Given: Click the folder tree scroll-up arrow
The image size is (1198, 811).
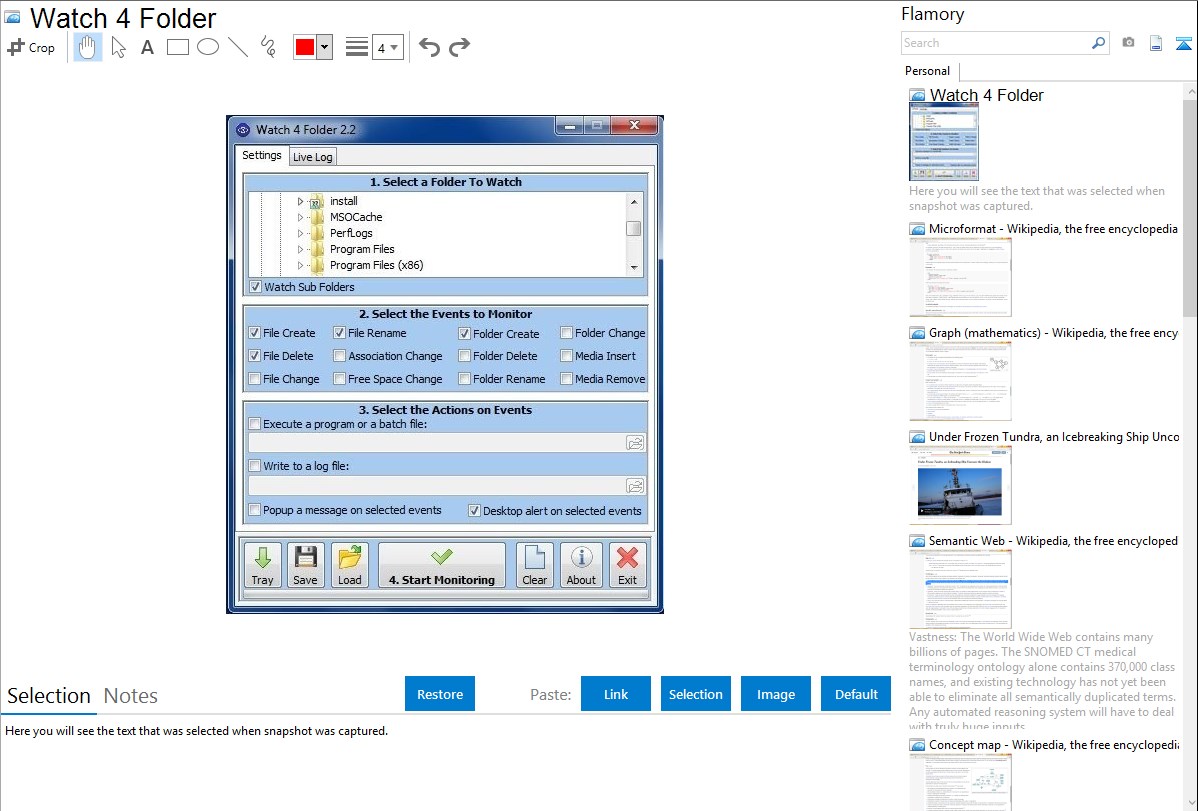Looking at the screenshot, I should click(633, 202).
